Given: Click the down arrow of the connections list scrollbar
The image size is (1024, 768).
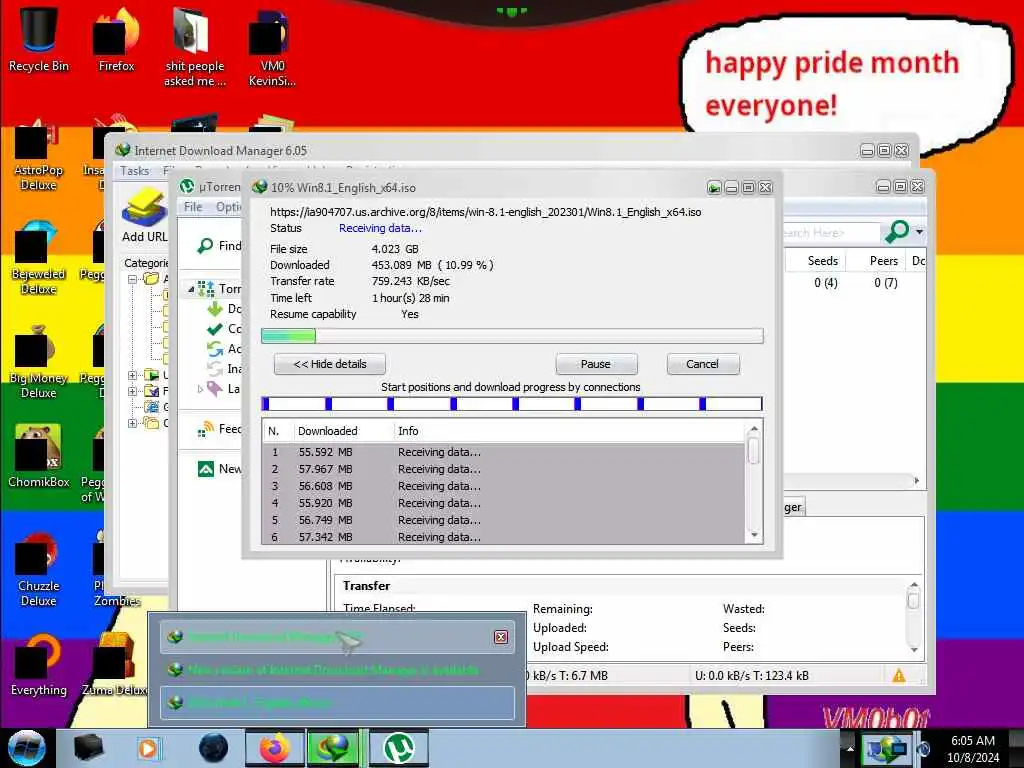Looking at the screenshot, I should point(754,536).
